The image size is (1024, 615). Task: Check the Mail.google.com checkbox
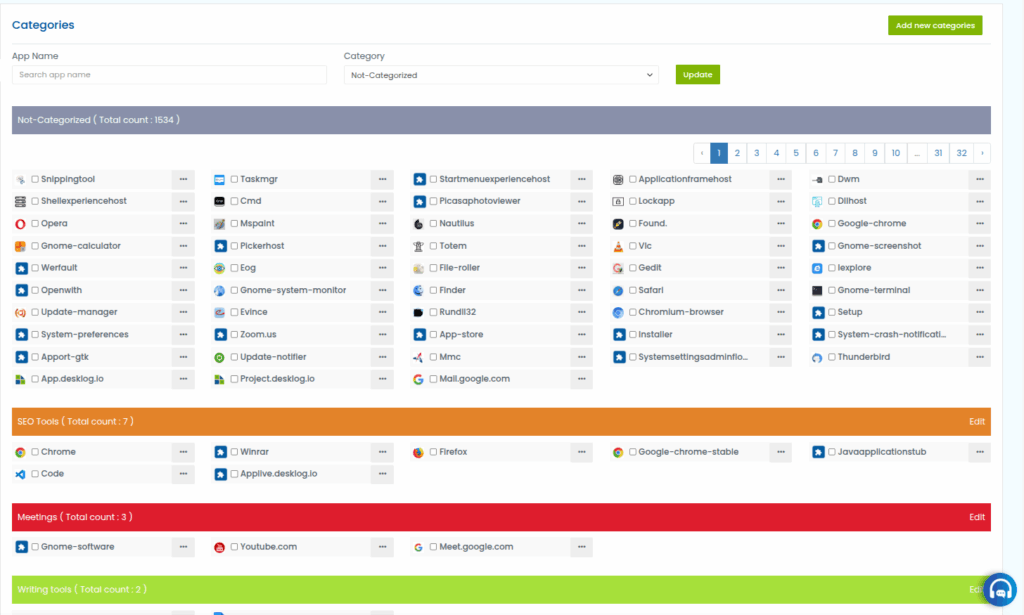click(433, 379)
